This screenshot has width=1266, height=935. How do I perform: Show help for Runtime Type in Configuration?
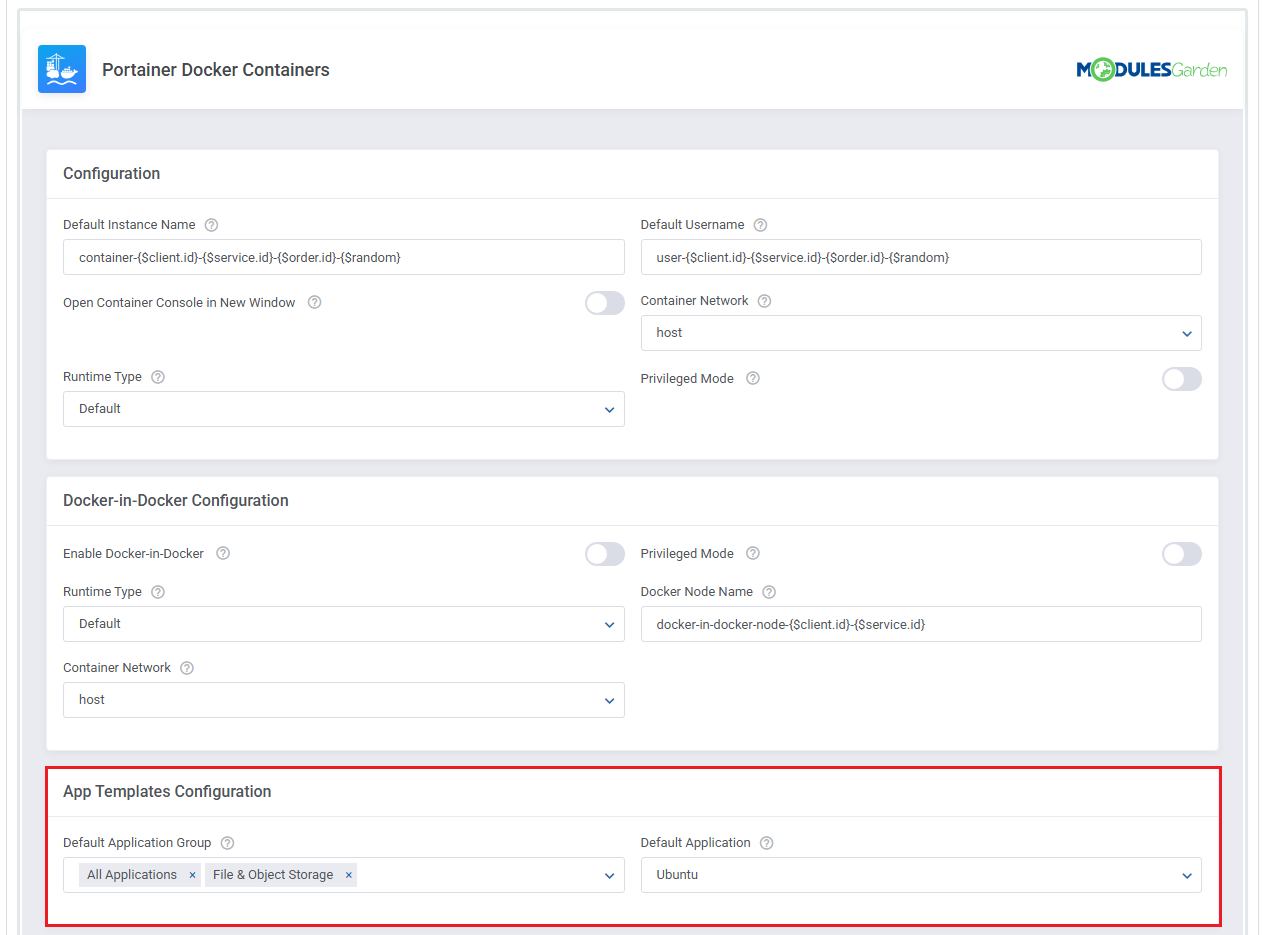pyautogui.click(x=157, y=377)
